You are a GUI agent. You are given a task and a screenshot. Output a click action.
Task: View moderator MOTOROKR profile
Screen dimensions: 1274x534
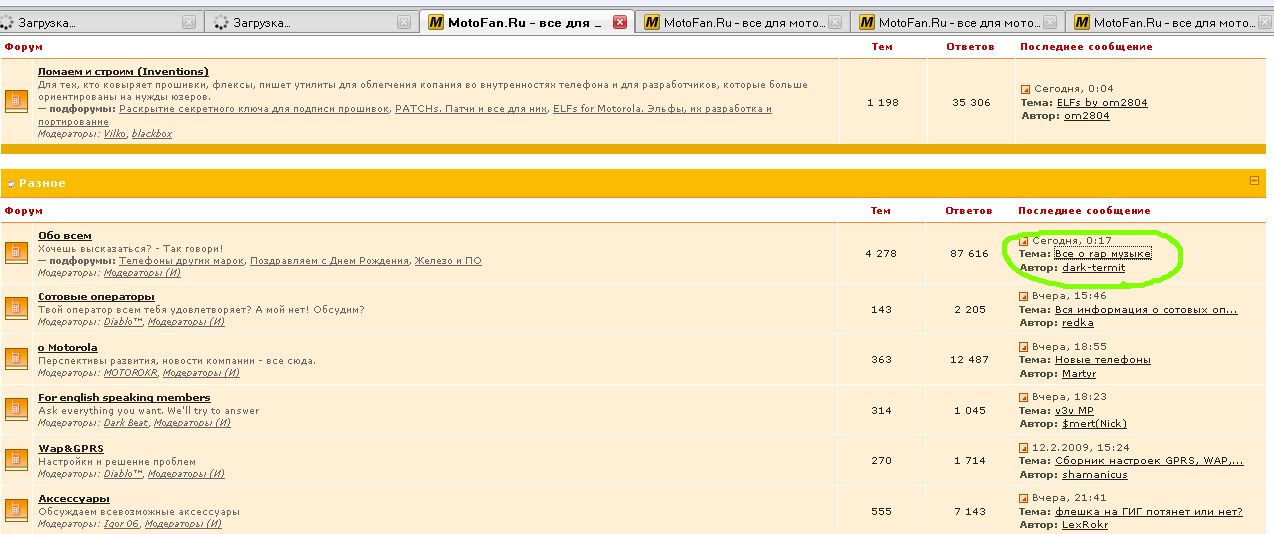point(130,373)
